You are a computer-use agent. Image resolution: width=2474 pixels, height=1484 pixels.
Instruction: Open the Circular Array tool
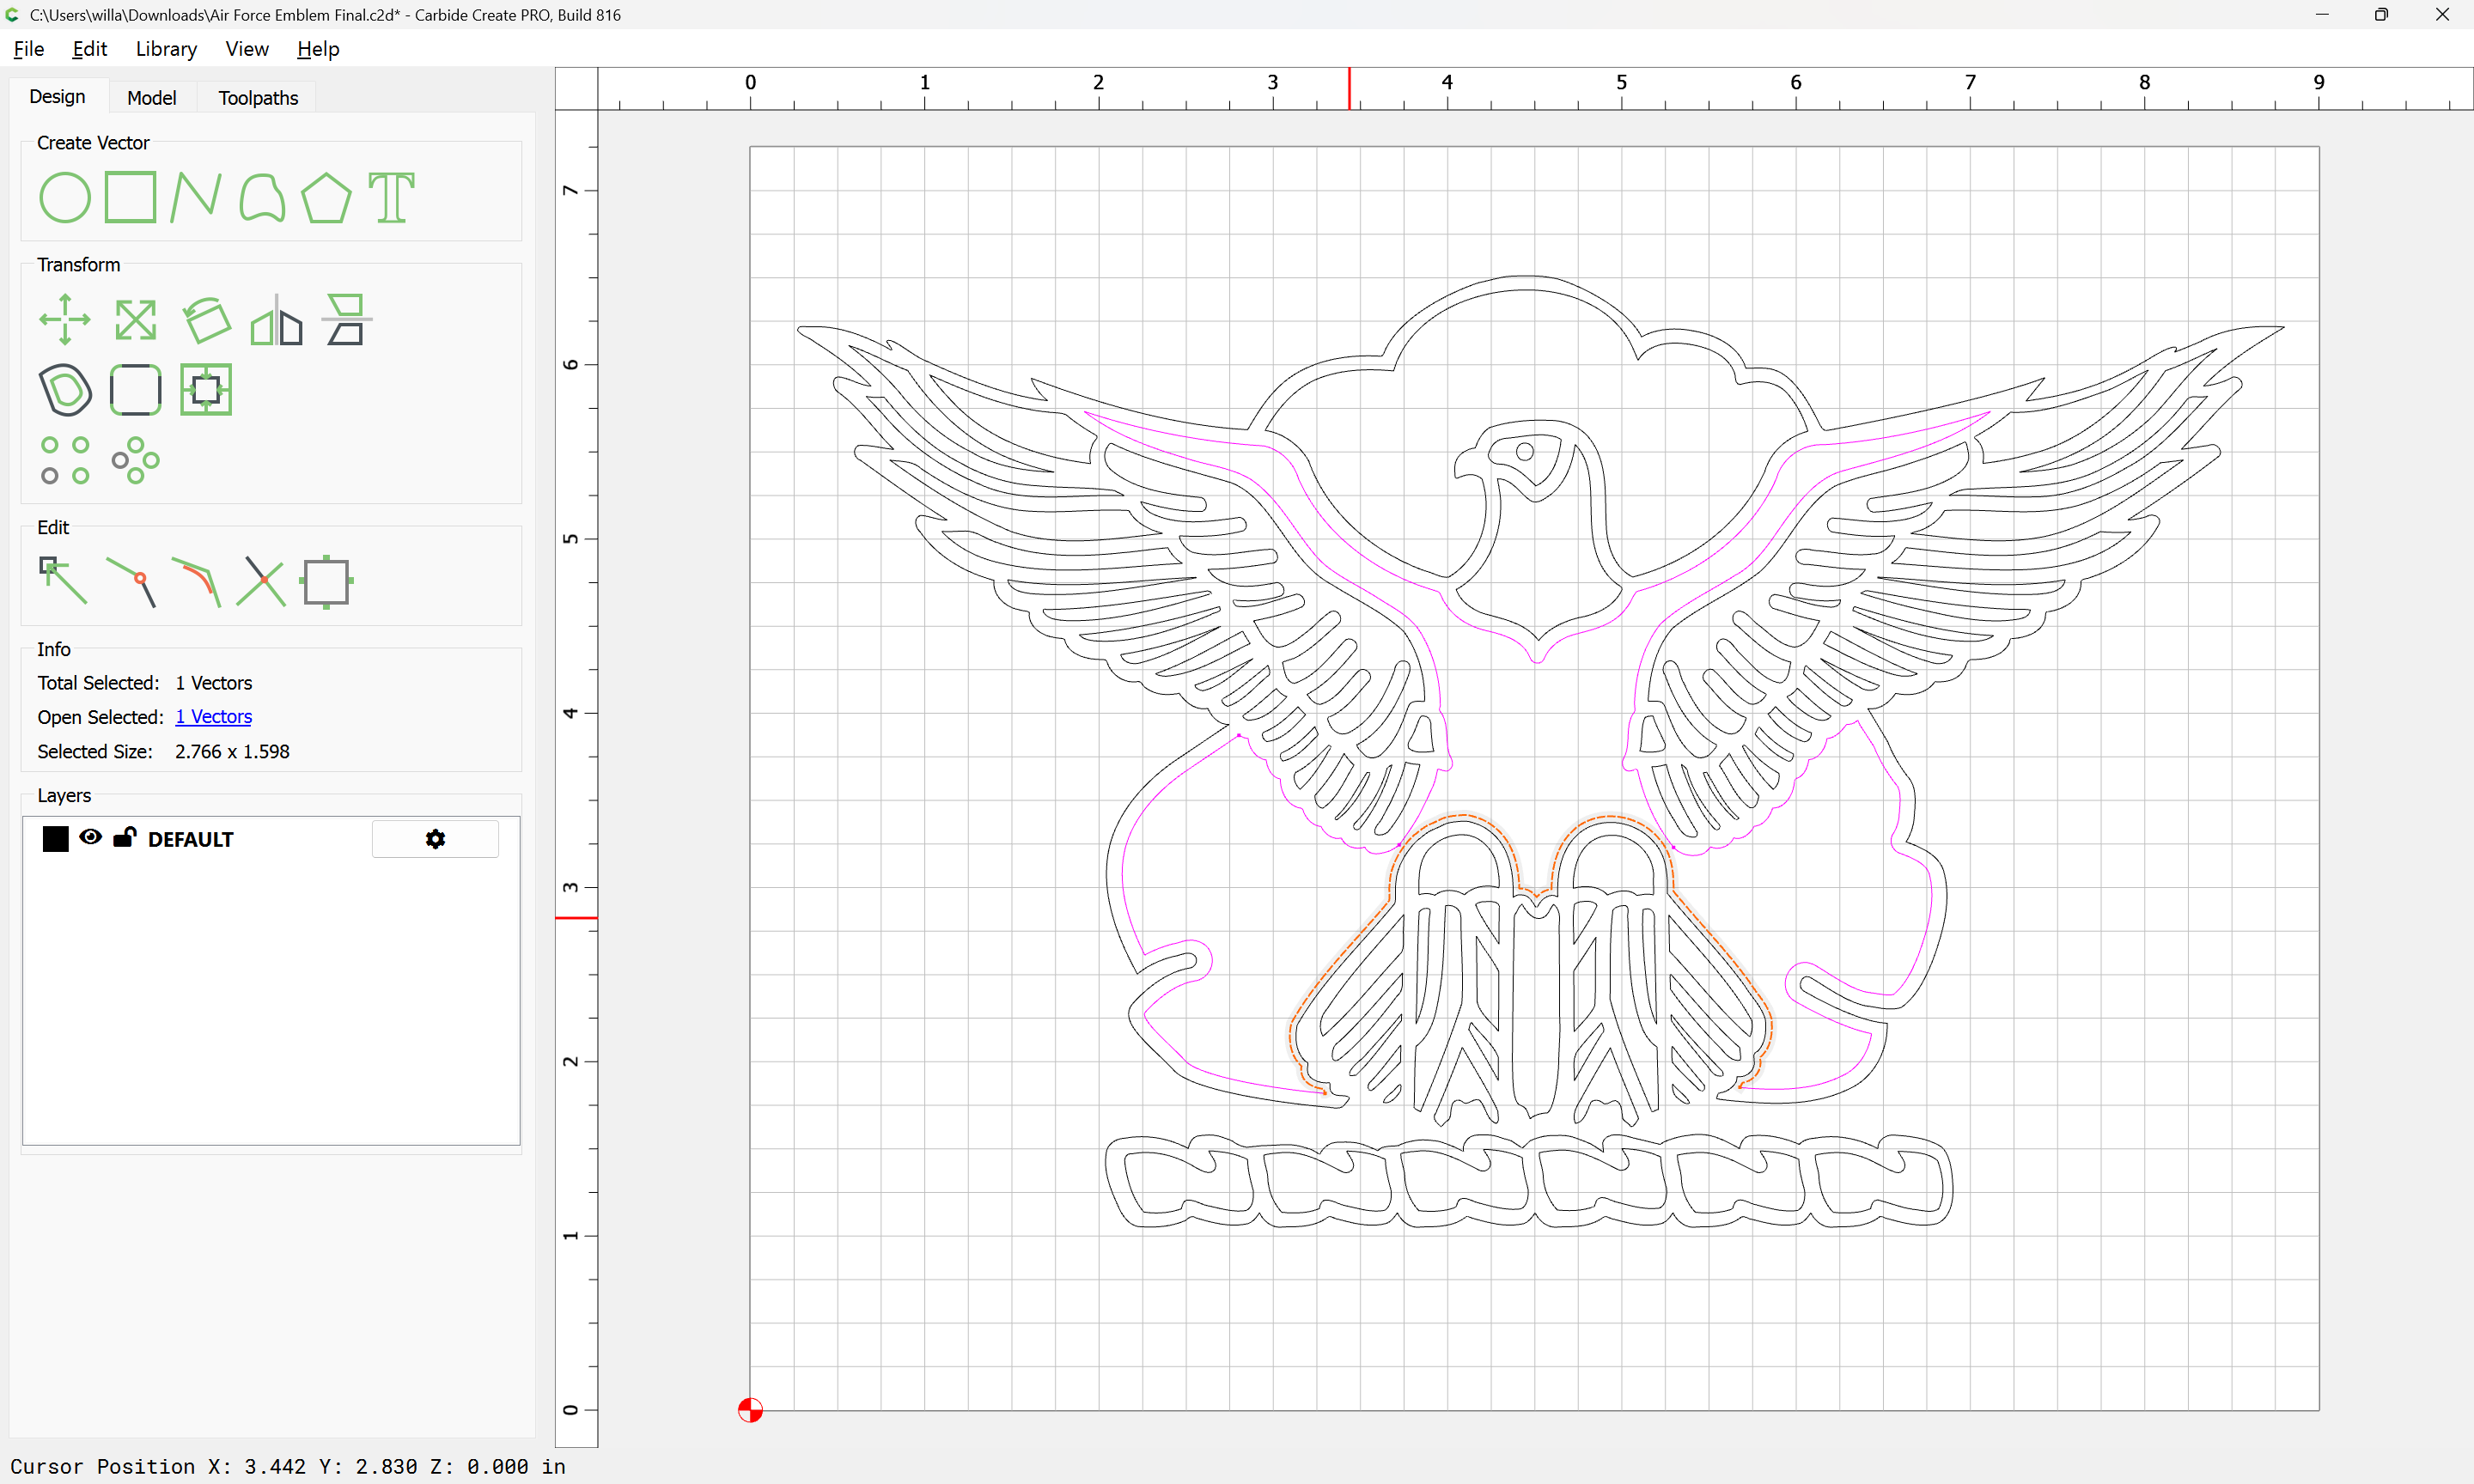click(x=135, y=460)
